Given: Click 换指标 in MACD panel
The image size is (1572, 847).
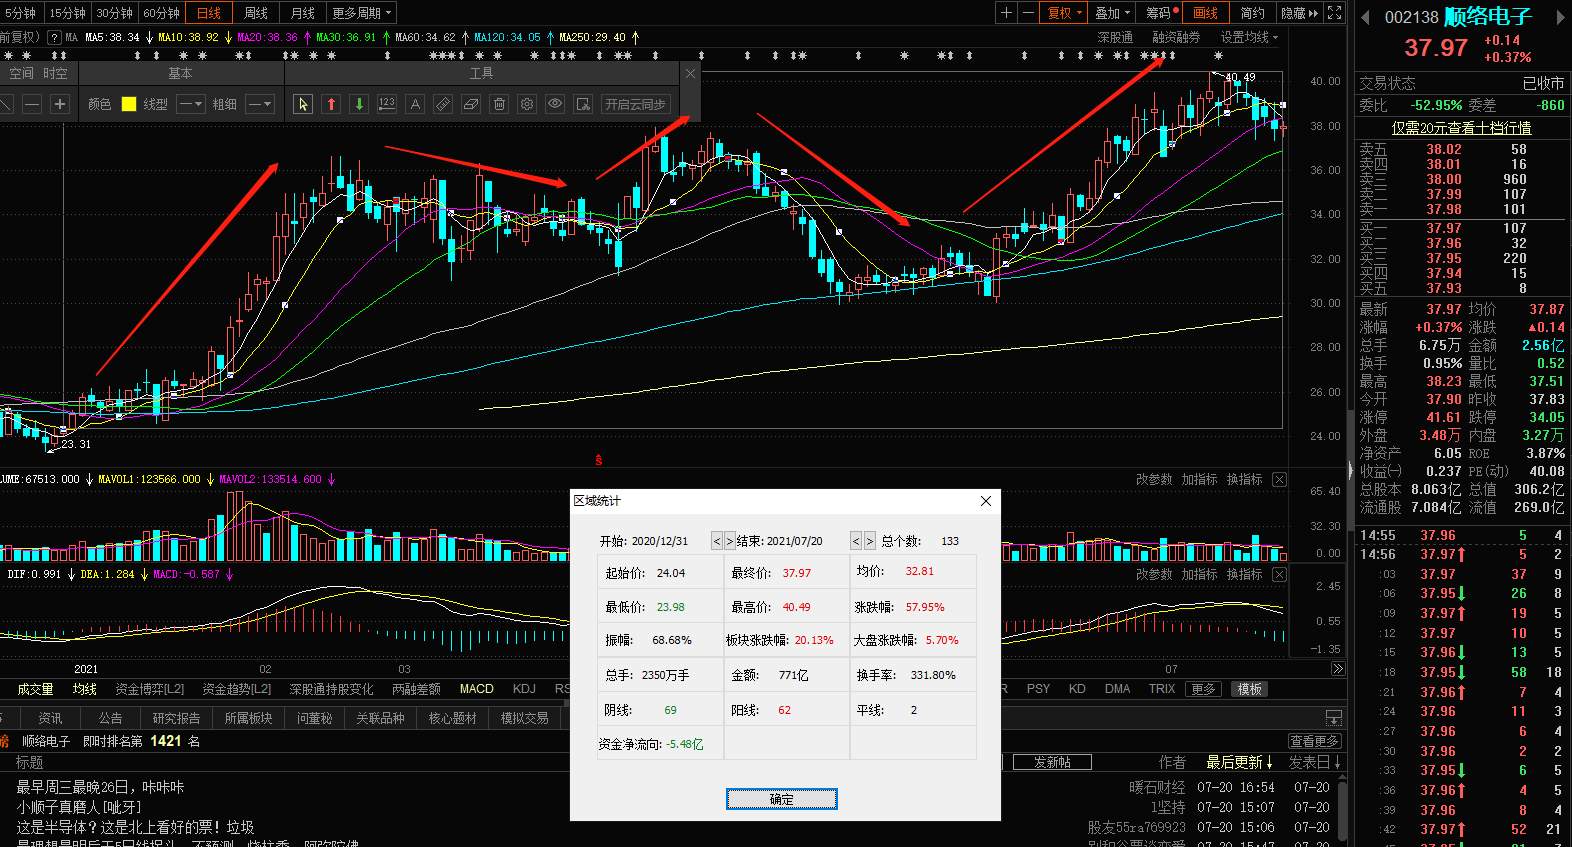Looking at the screenshot, I should (x=1244, y=575).
